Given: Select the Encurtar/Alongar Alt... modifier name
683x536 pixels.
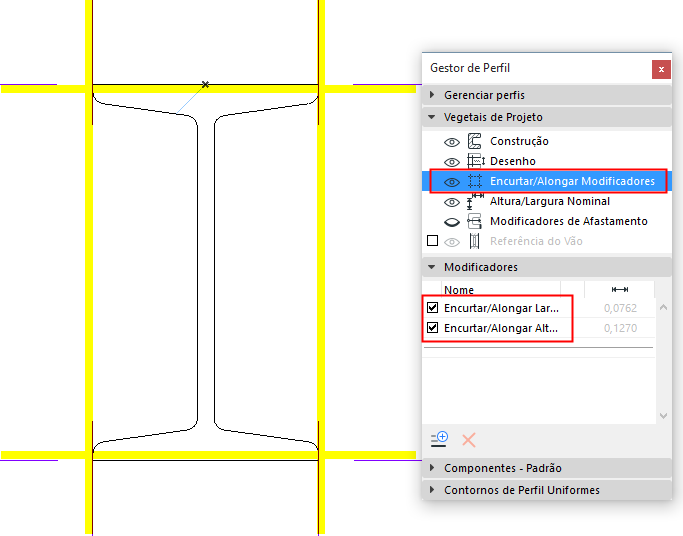Looking at the screenshot, I should click(x=501, y=328).
